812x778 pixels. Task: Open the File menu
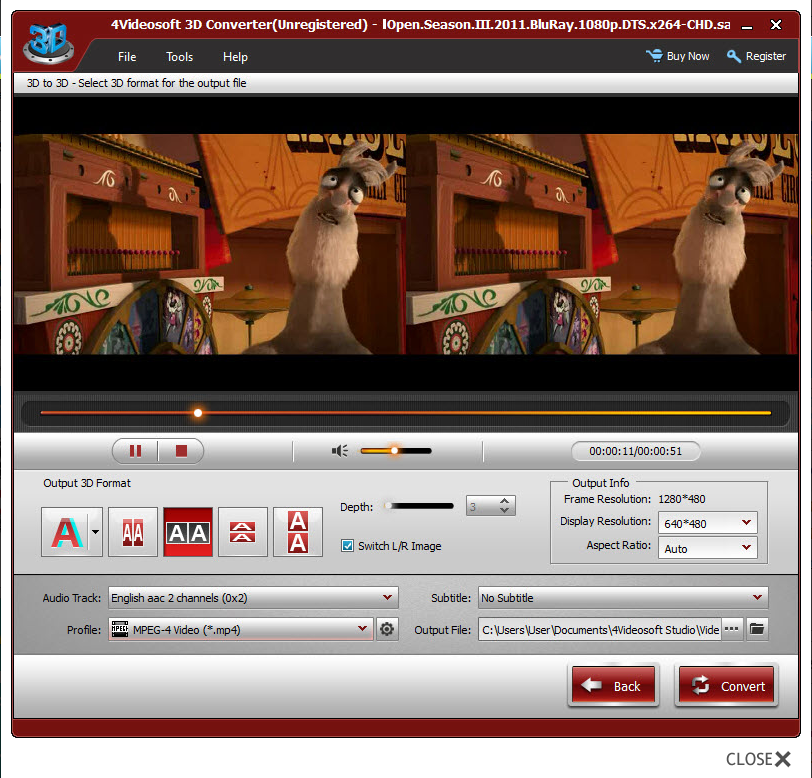tap(127, 57)
